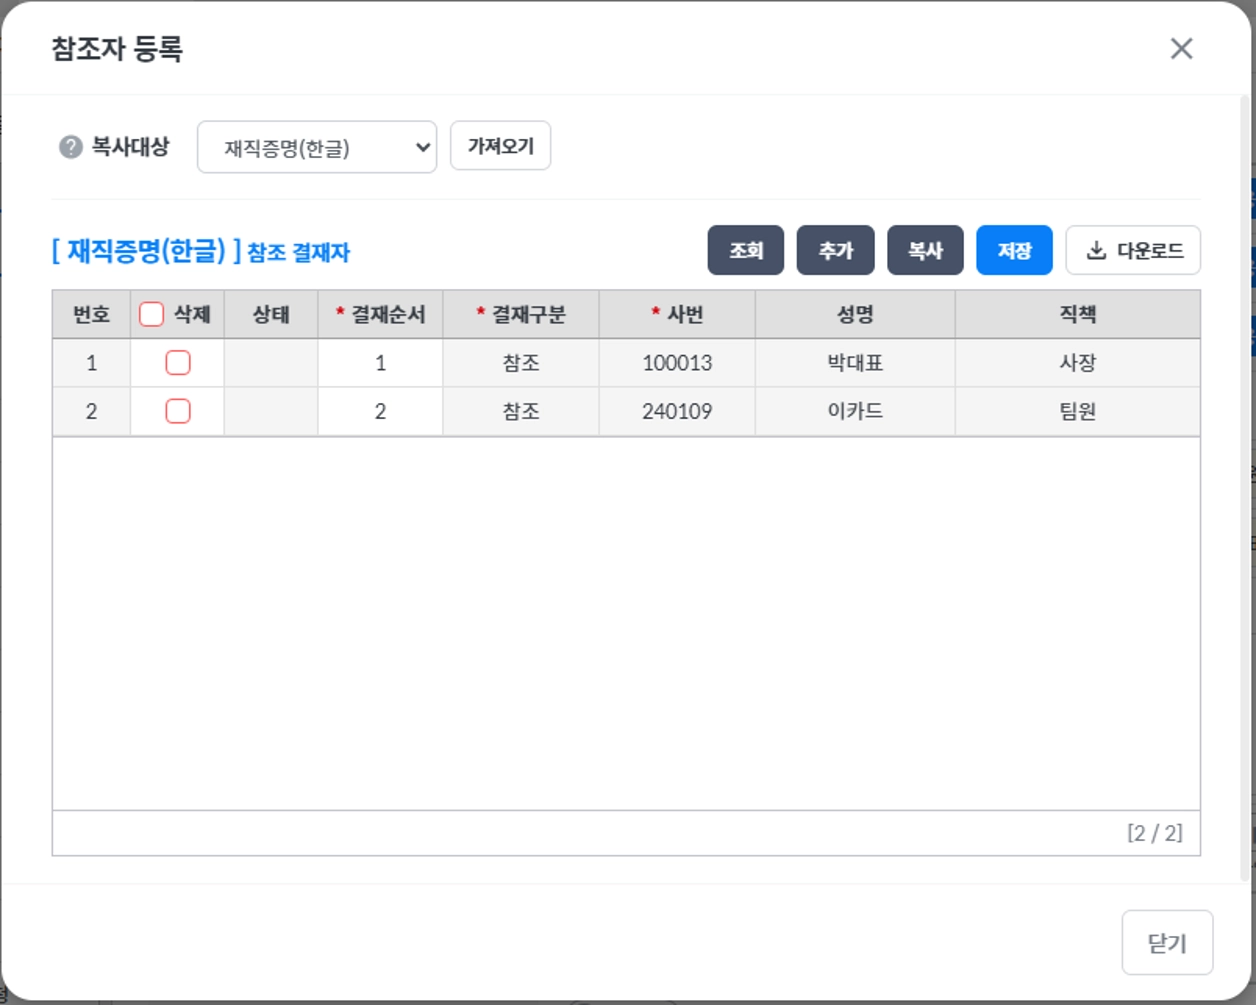1256x1005 pixels.
Task: Click the 결재순서 column header
Action: coord(380,314)
